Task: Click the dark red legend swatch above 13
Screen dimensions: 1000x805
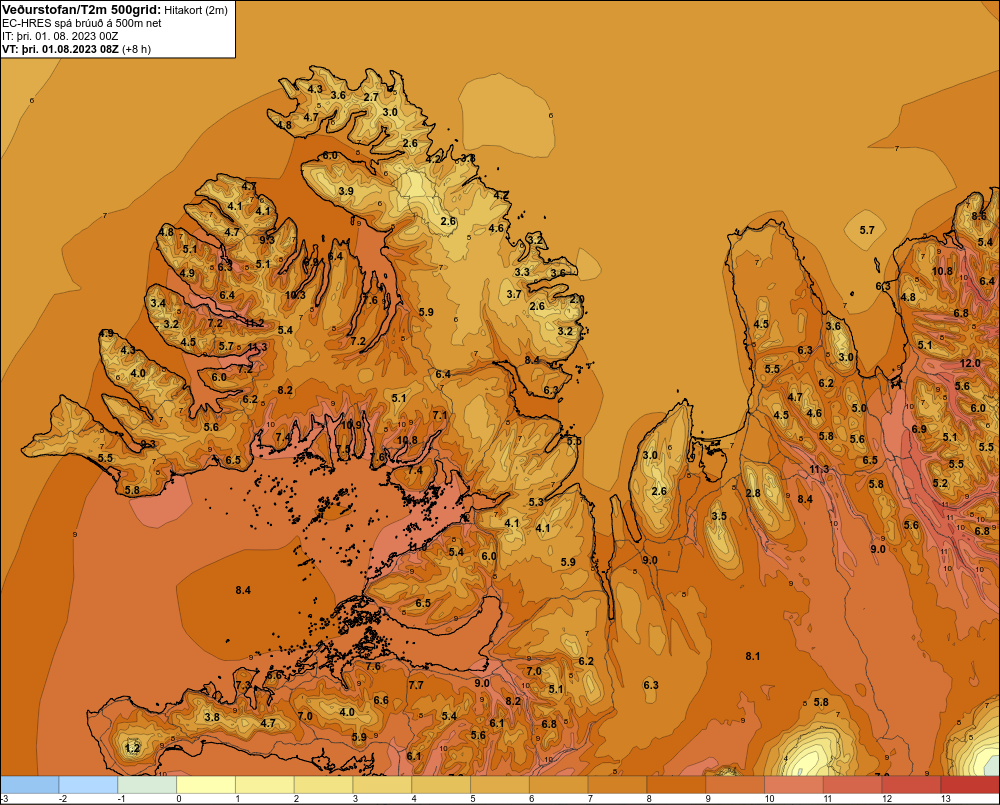Action: pyautogui.click(x=970, y=785)
